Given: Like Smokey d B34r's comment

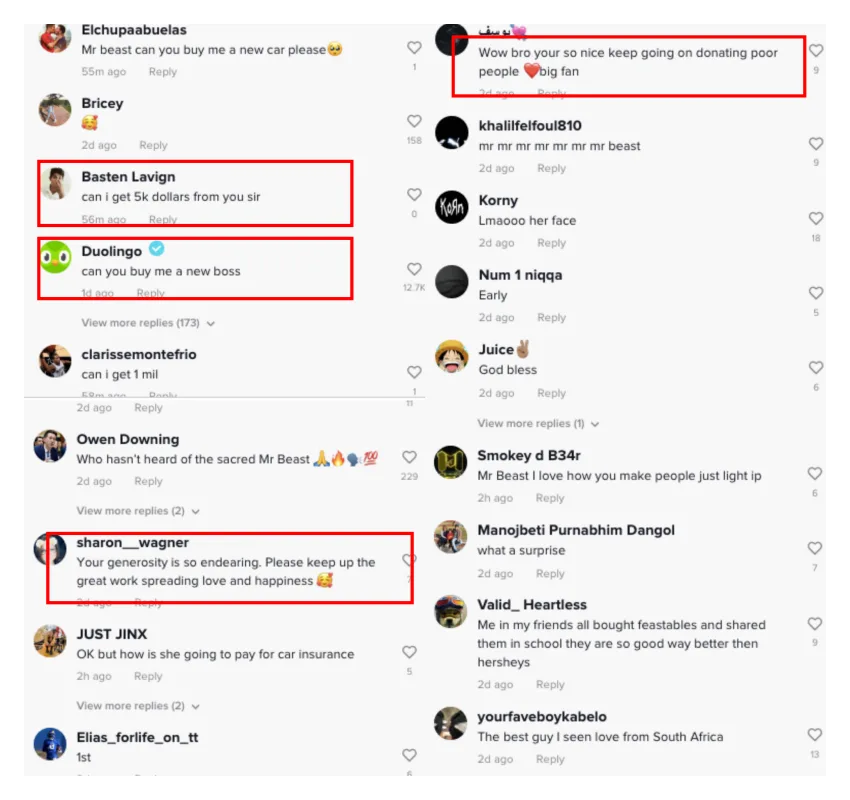Looking at the screenshot, I should point(815,474).
